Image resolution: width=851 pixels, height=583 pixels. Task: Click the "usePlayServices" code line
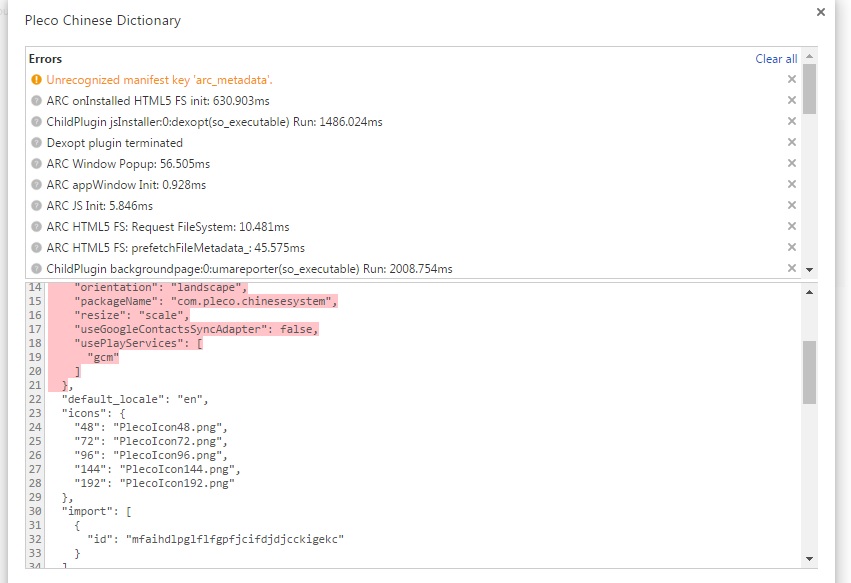click(138, 343)
